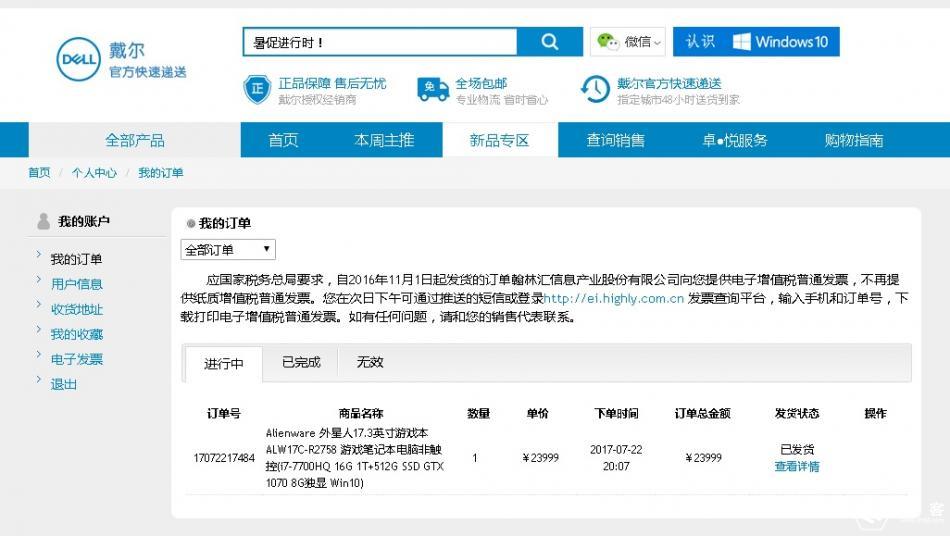Click the 个人中心 breadcrumb link
950x536 pixels.
pyautogui.click(x=94, y=173)
